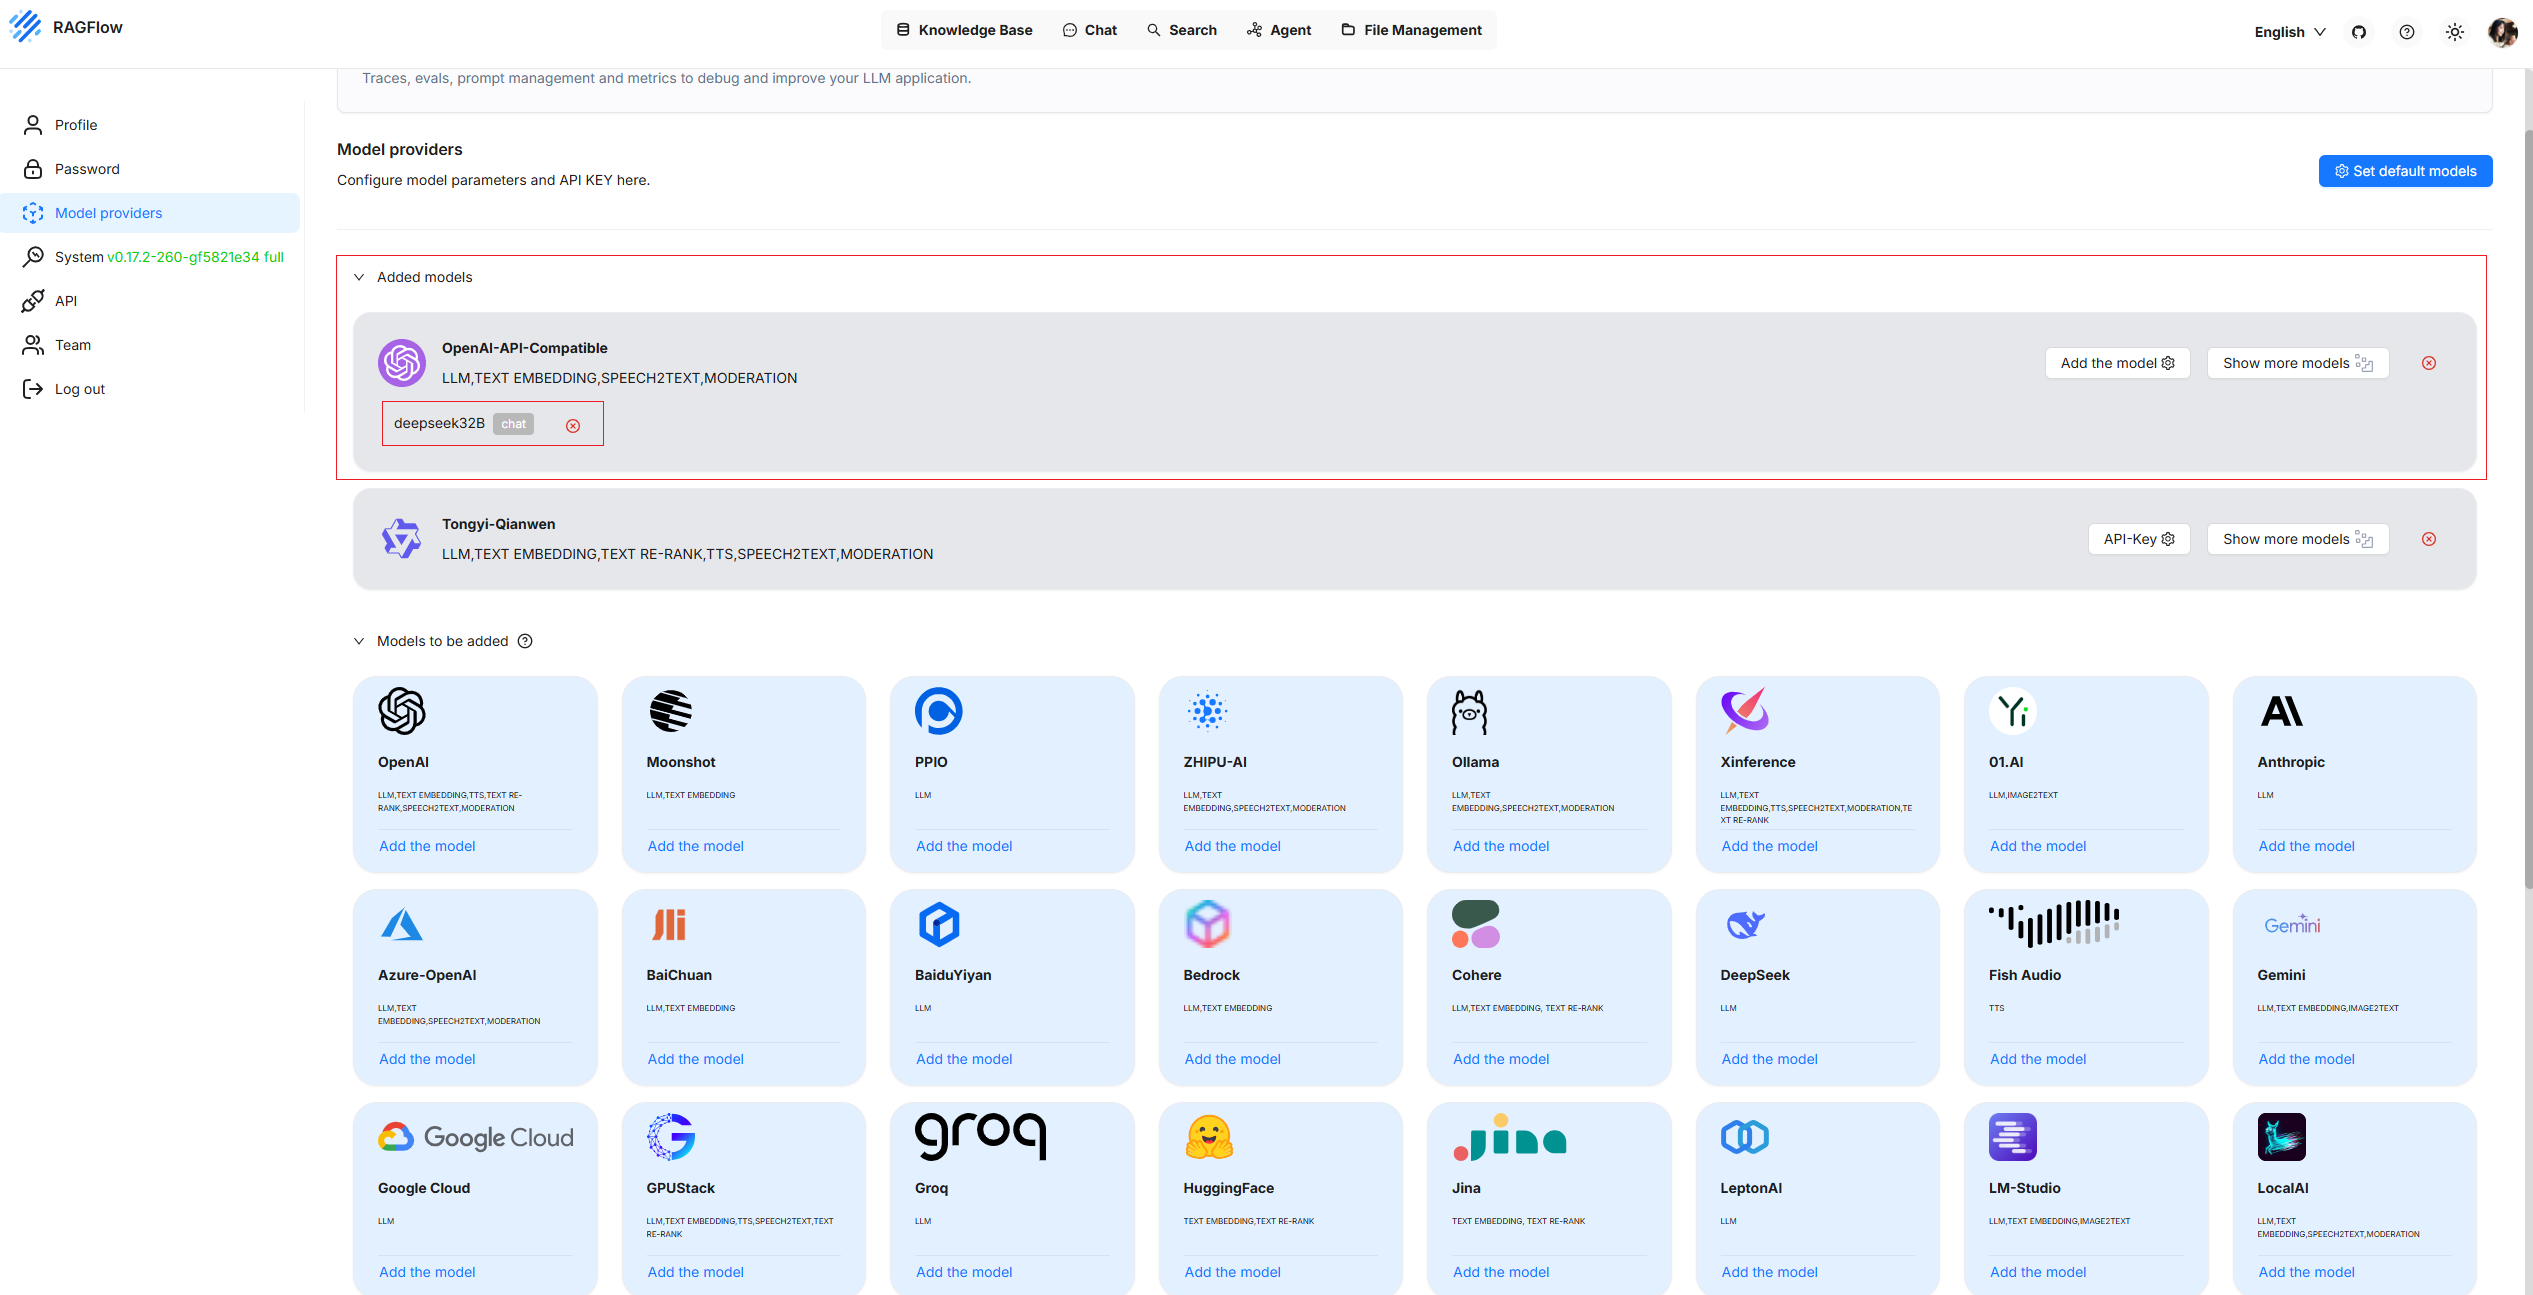Click the PPIO logo icon

click(939, 711)
